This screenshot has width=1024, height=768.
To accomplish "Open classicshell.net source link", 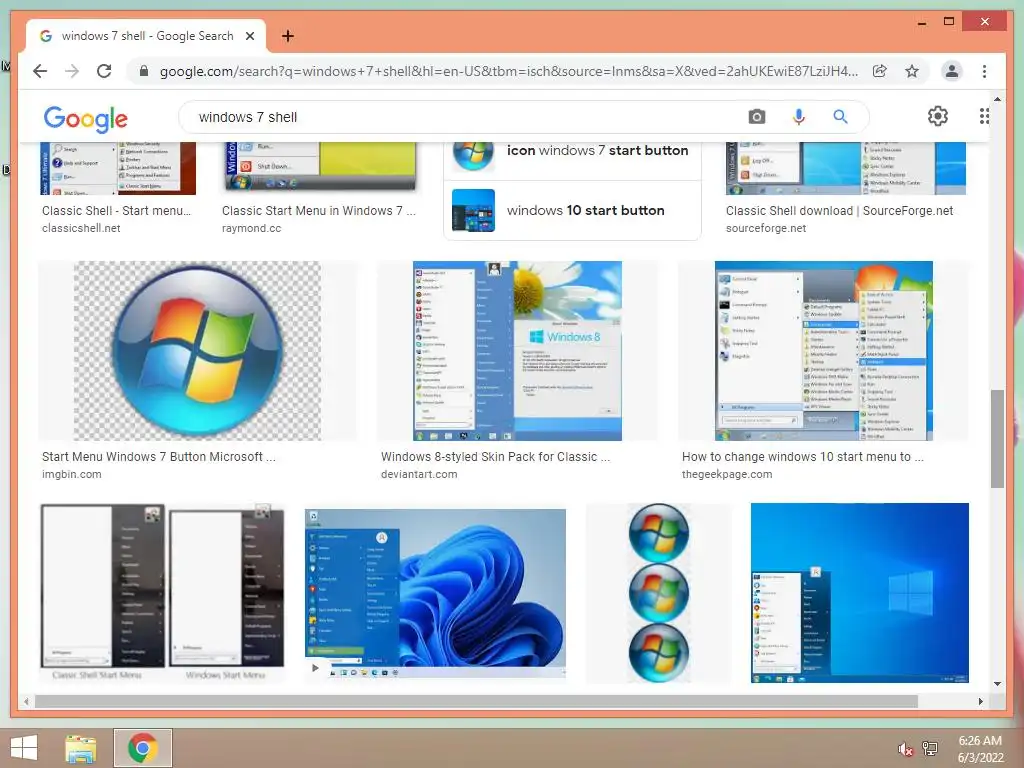I will (x=81, y=228).
